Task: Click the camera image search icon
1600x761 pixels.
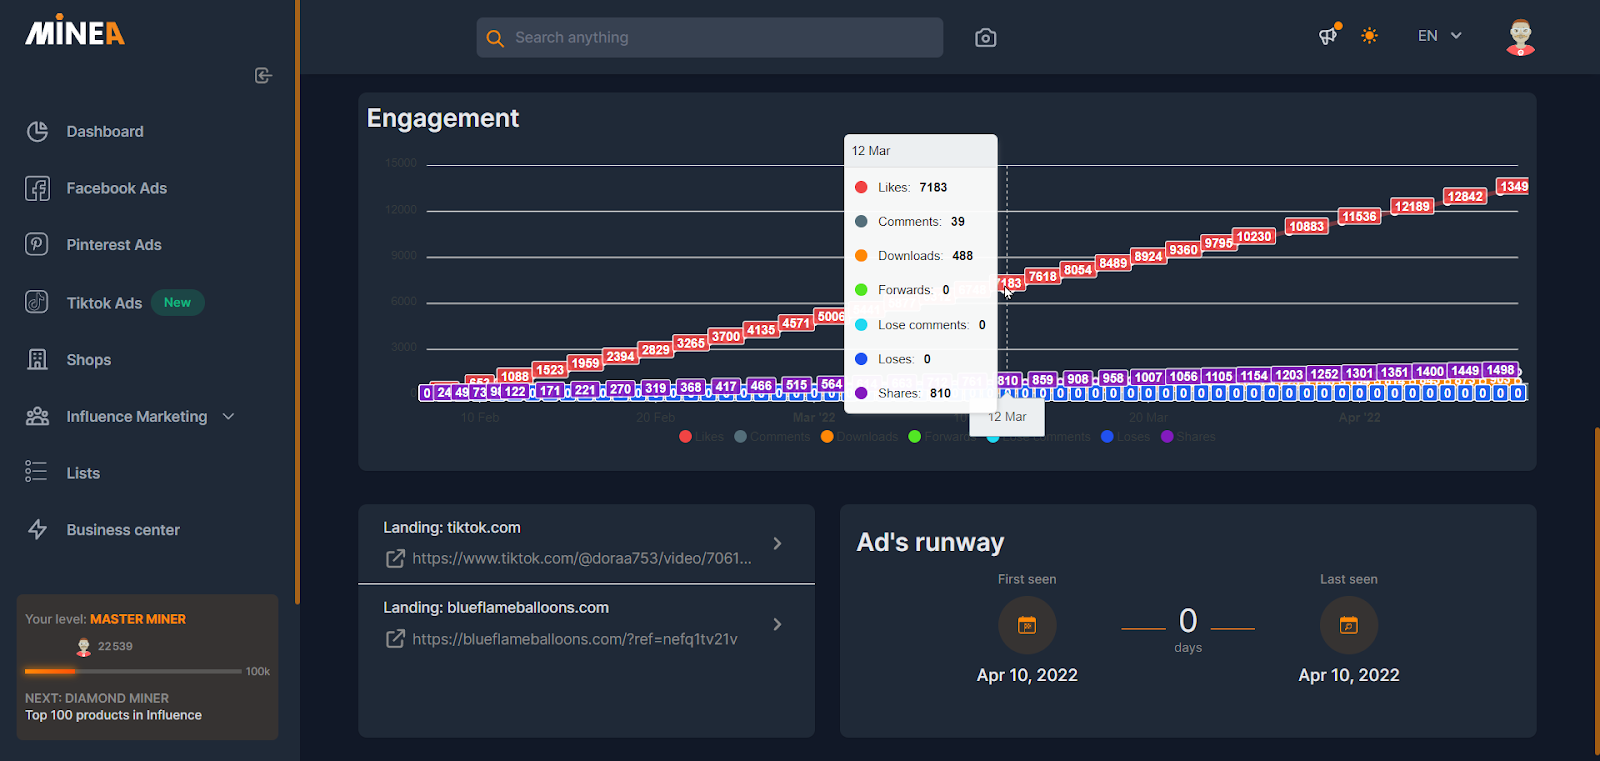Action: (x=985, y=38)
